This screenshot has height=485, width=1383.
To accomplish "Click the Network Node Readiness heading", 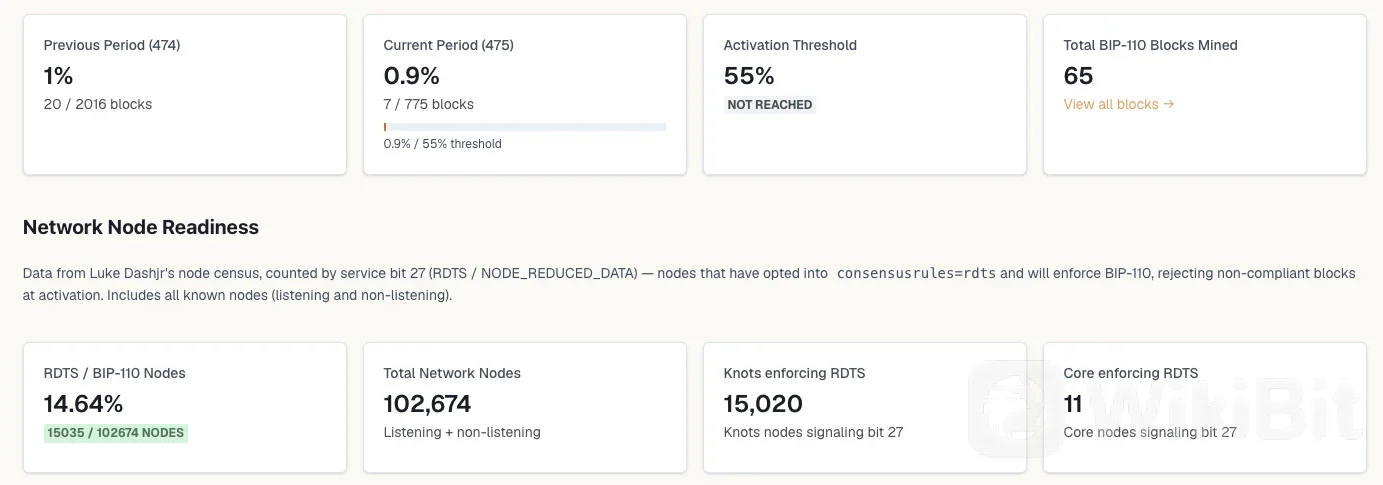I will pyautogui.click(x=141, y=227).
